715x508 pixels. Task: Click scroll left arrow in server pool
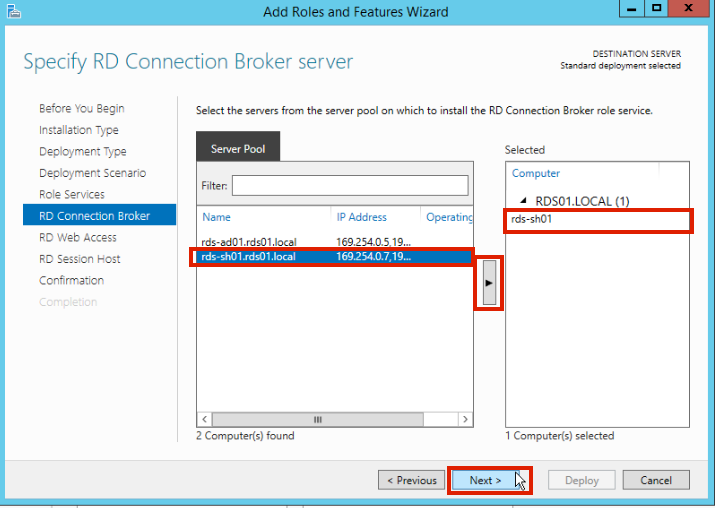click(204, 419)
